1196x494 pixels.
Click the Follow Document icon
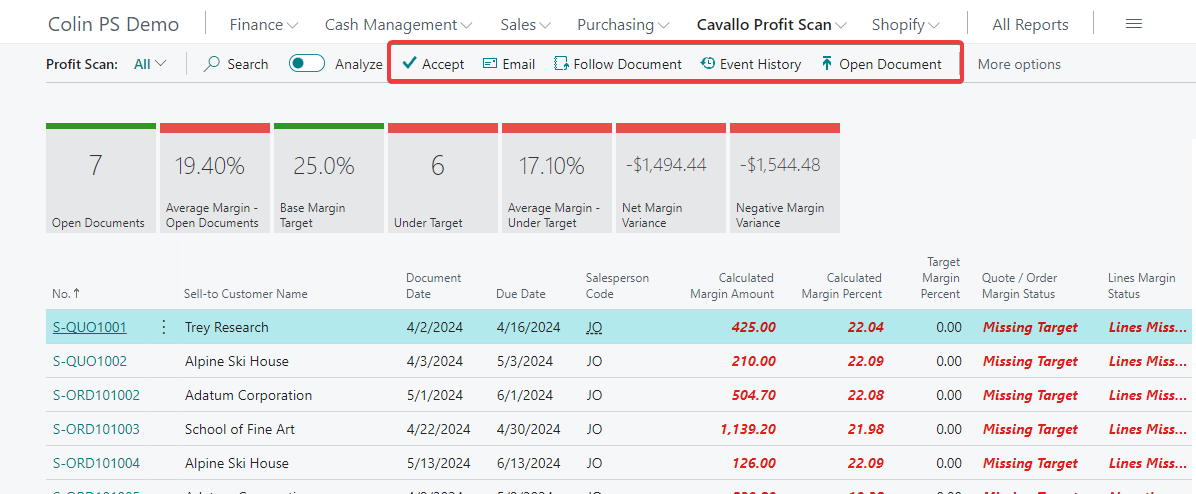[561, 64]
